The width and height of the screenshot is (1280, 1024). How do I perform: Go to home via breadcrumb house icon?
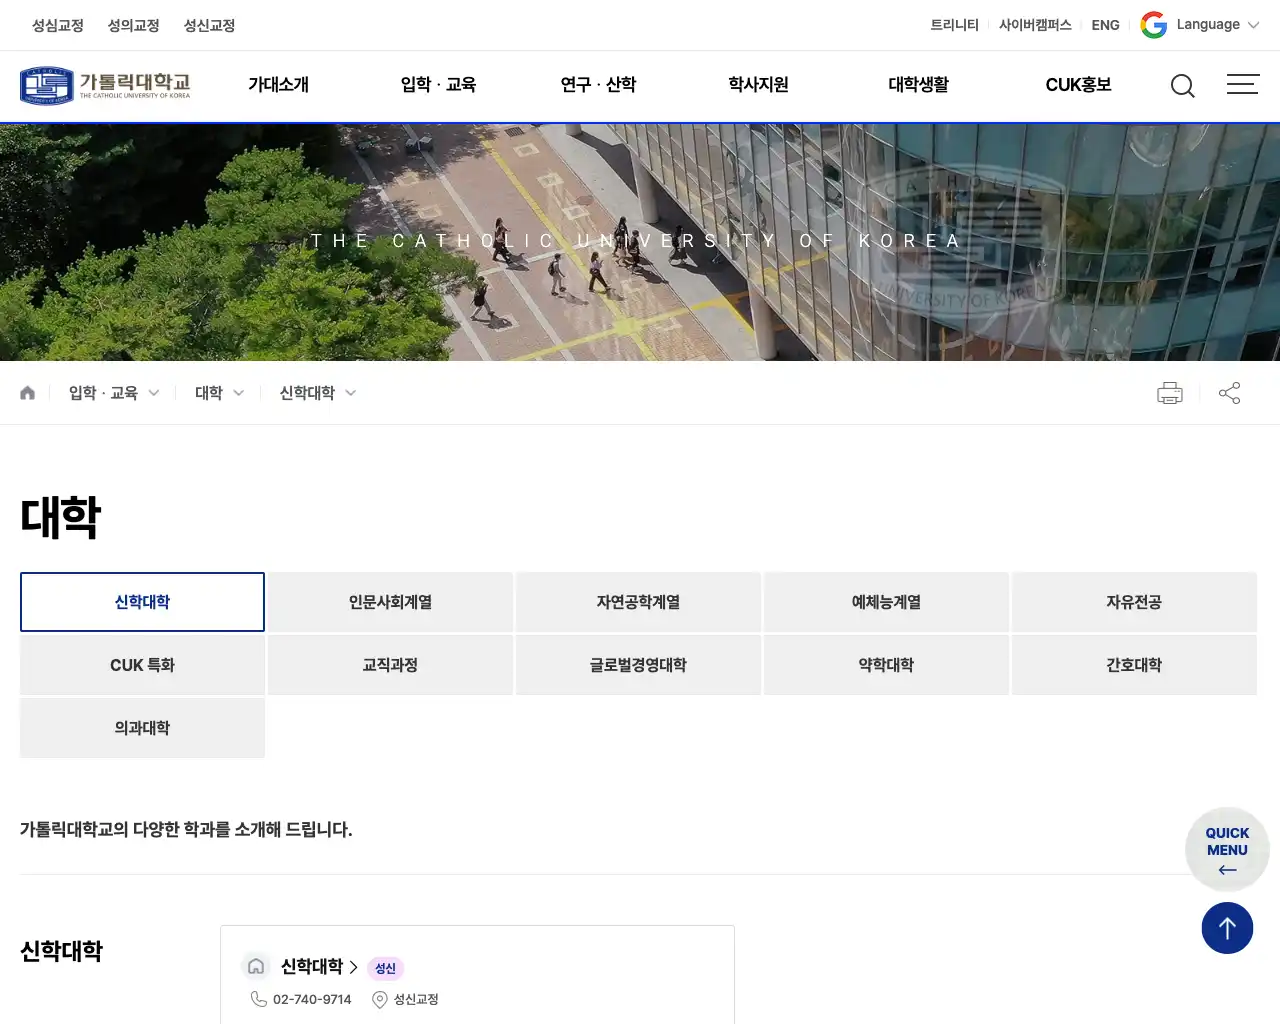(27, 393)
